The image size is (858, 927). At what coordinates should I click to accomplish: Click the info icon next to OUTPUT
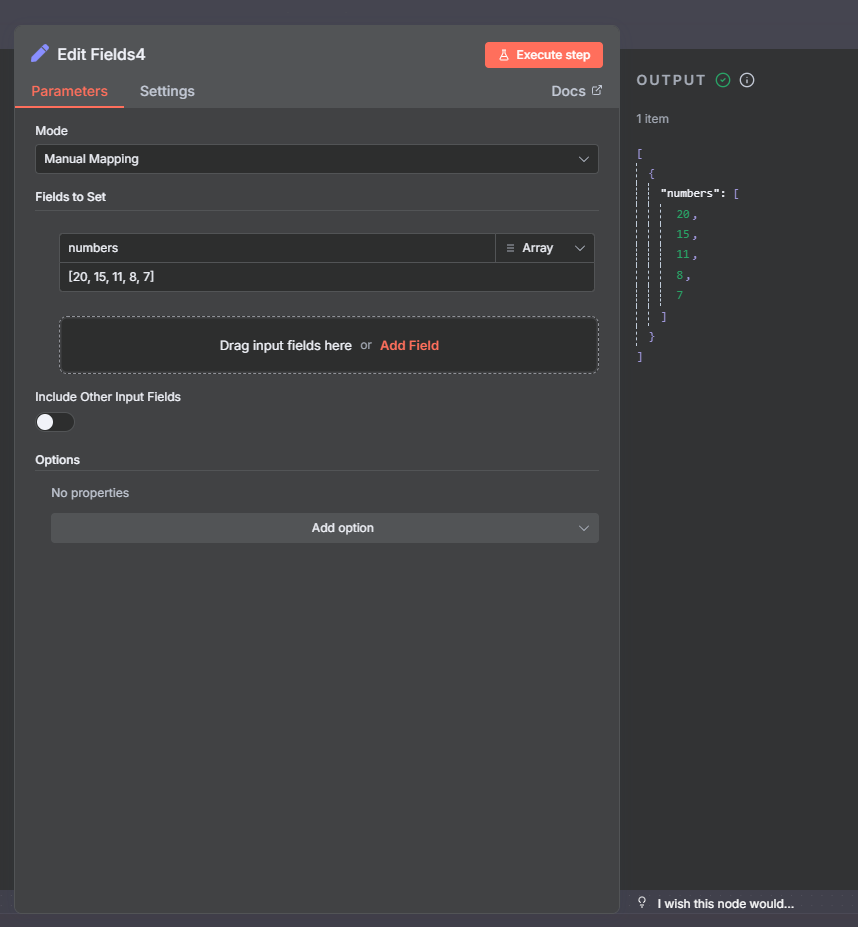click(x=747, y=80)
